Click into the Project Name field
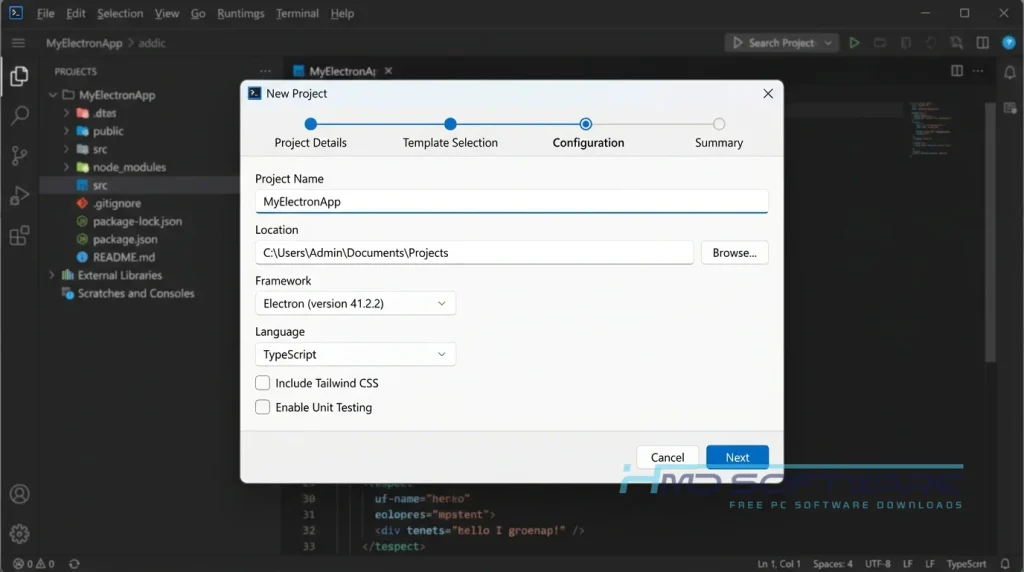Image resolution: width=1024 pixels, height=572 pixels. coord(511,201)
